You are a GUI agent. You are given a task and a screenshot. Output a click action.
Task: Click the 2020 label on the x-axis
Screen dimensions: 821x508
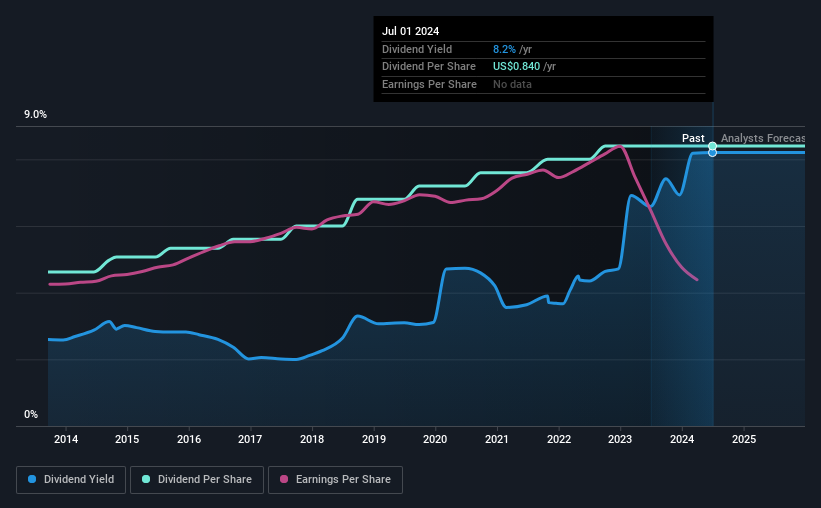pyautogui.click(x=435, y=439)
